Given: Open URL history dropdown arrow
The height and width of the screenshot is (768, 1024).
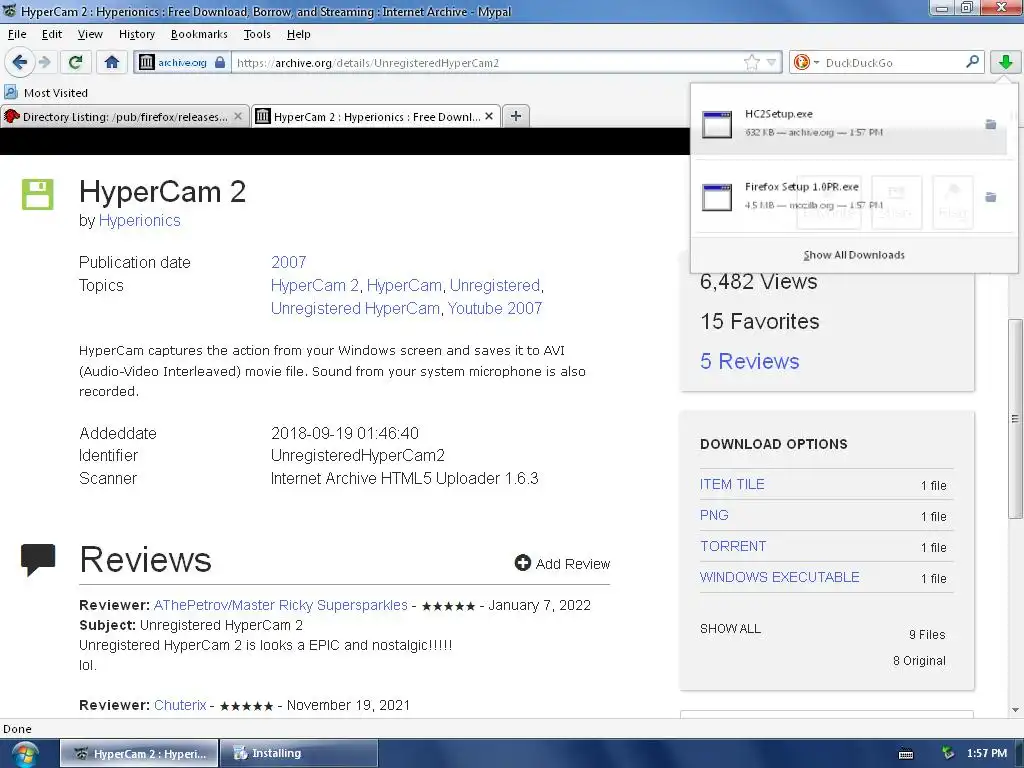Looking at the screenshot, I should tap(771, 63).
